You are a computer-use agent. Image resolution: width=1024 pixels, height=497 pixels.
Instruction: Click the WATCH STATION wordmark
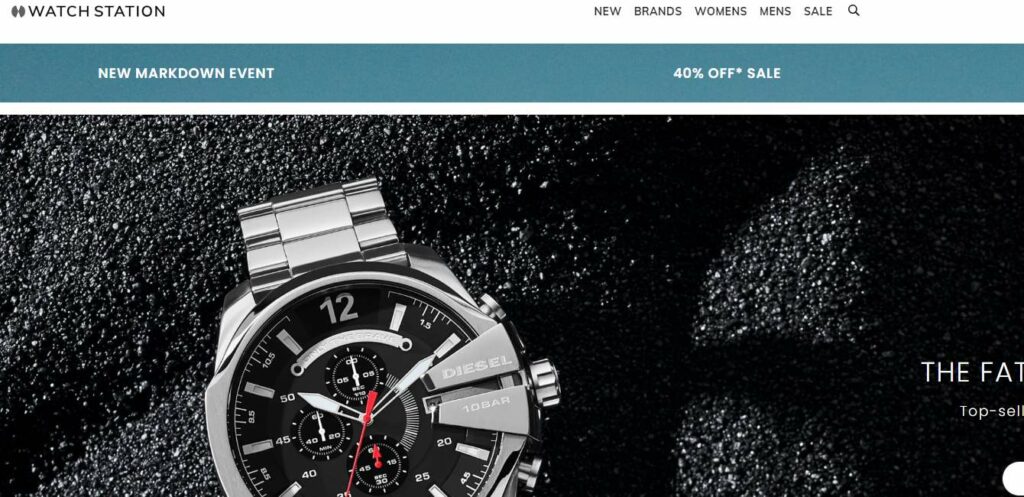point(97,11)
